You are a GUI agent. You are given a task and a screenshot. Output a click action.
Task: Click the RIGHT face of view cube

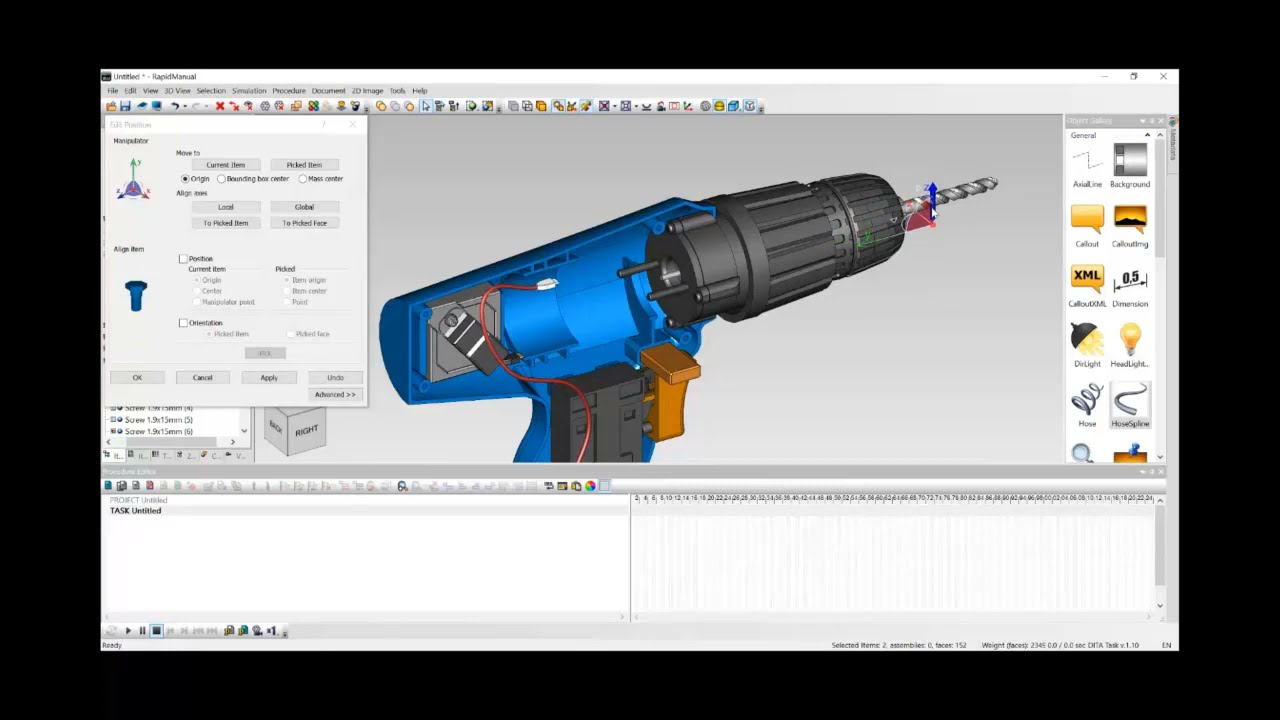pos(306,431)
